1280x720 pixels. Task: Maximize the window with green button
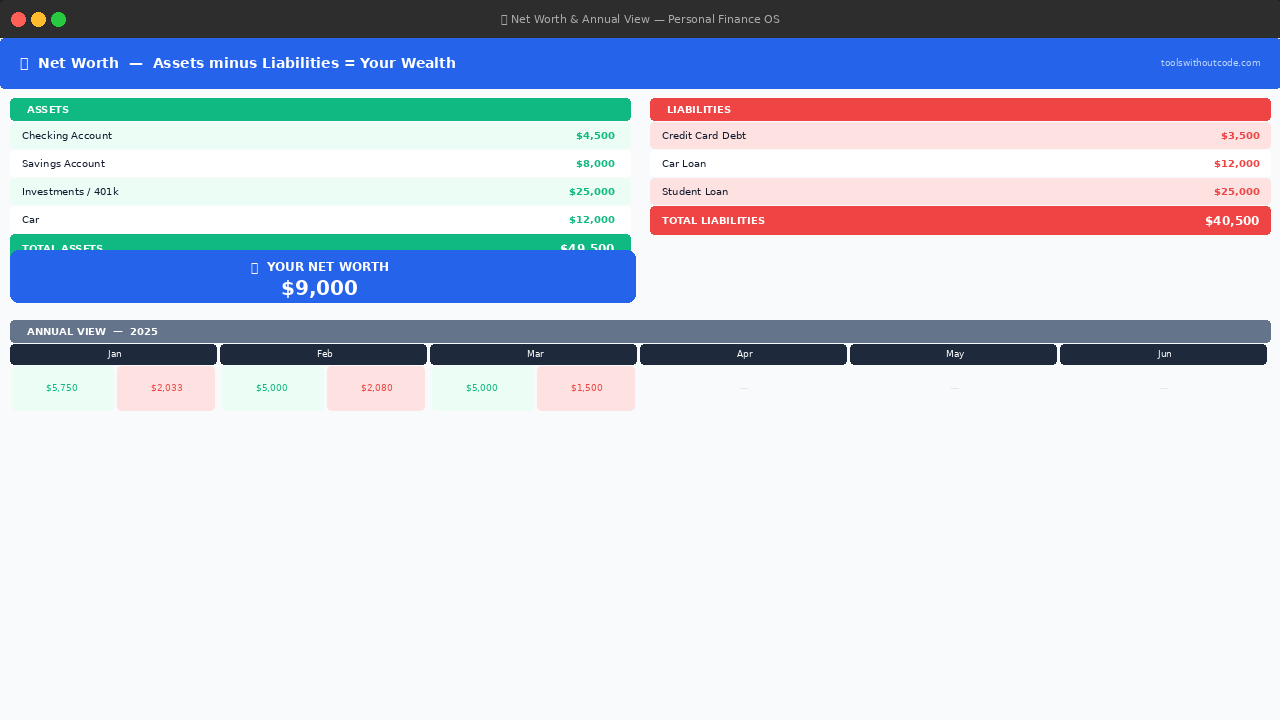[x=58, y=19]
